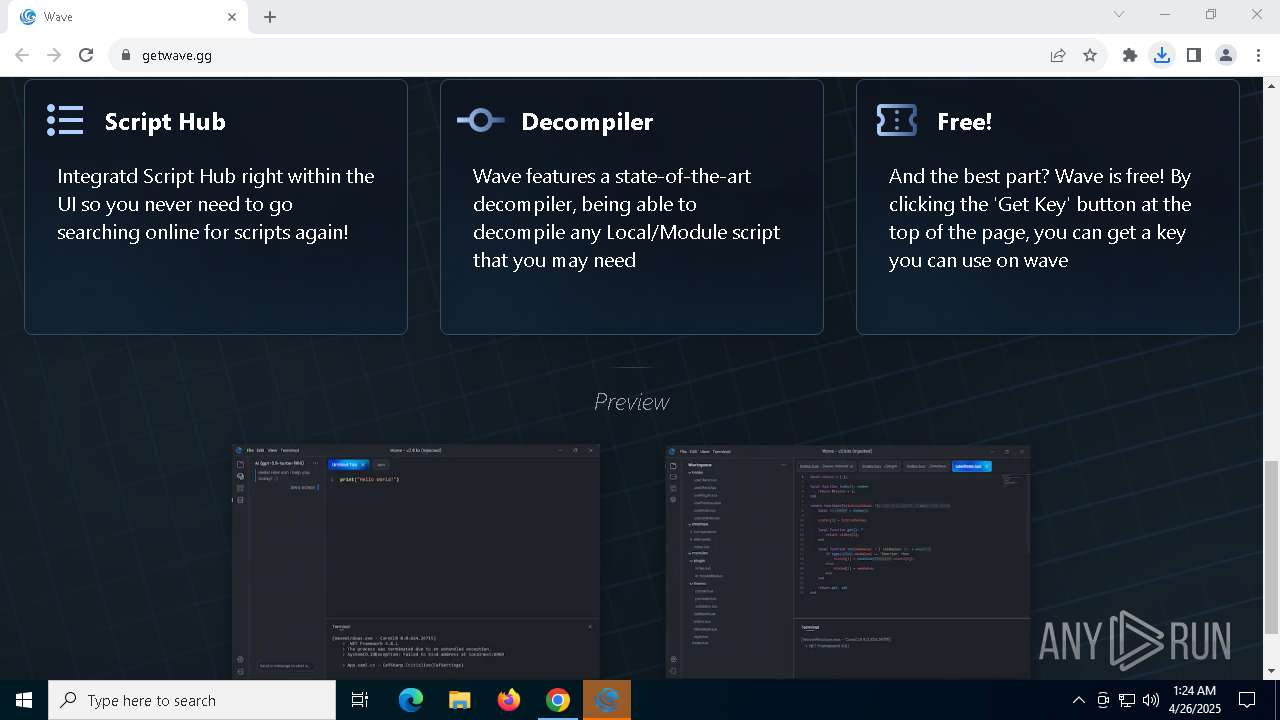Open the volume tray icon
This screenshot has height=720, width=1280.
[1151, 700]
